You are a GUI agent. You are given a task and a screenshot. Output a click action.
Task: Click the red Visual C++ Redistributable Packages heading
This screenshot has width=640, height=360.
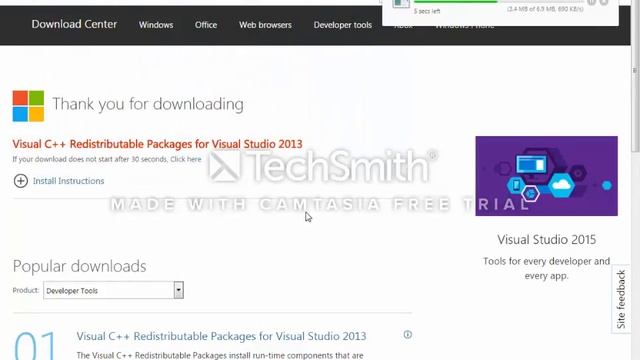[158, 144]
